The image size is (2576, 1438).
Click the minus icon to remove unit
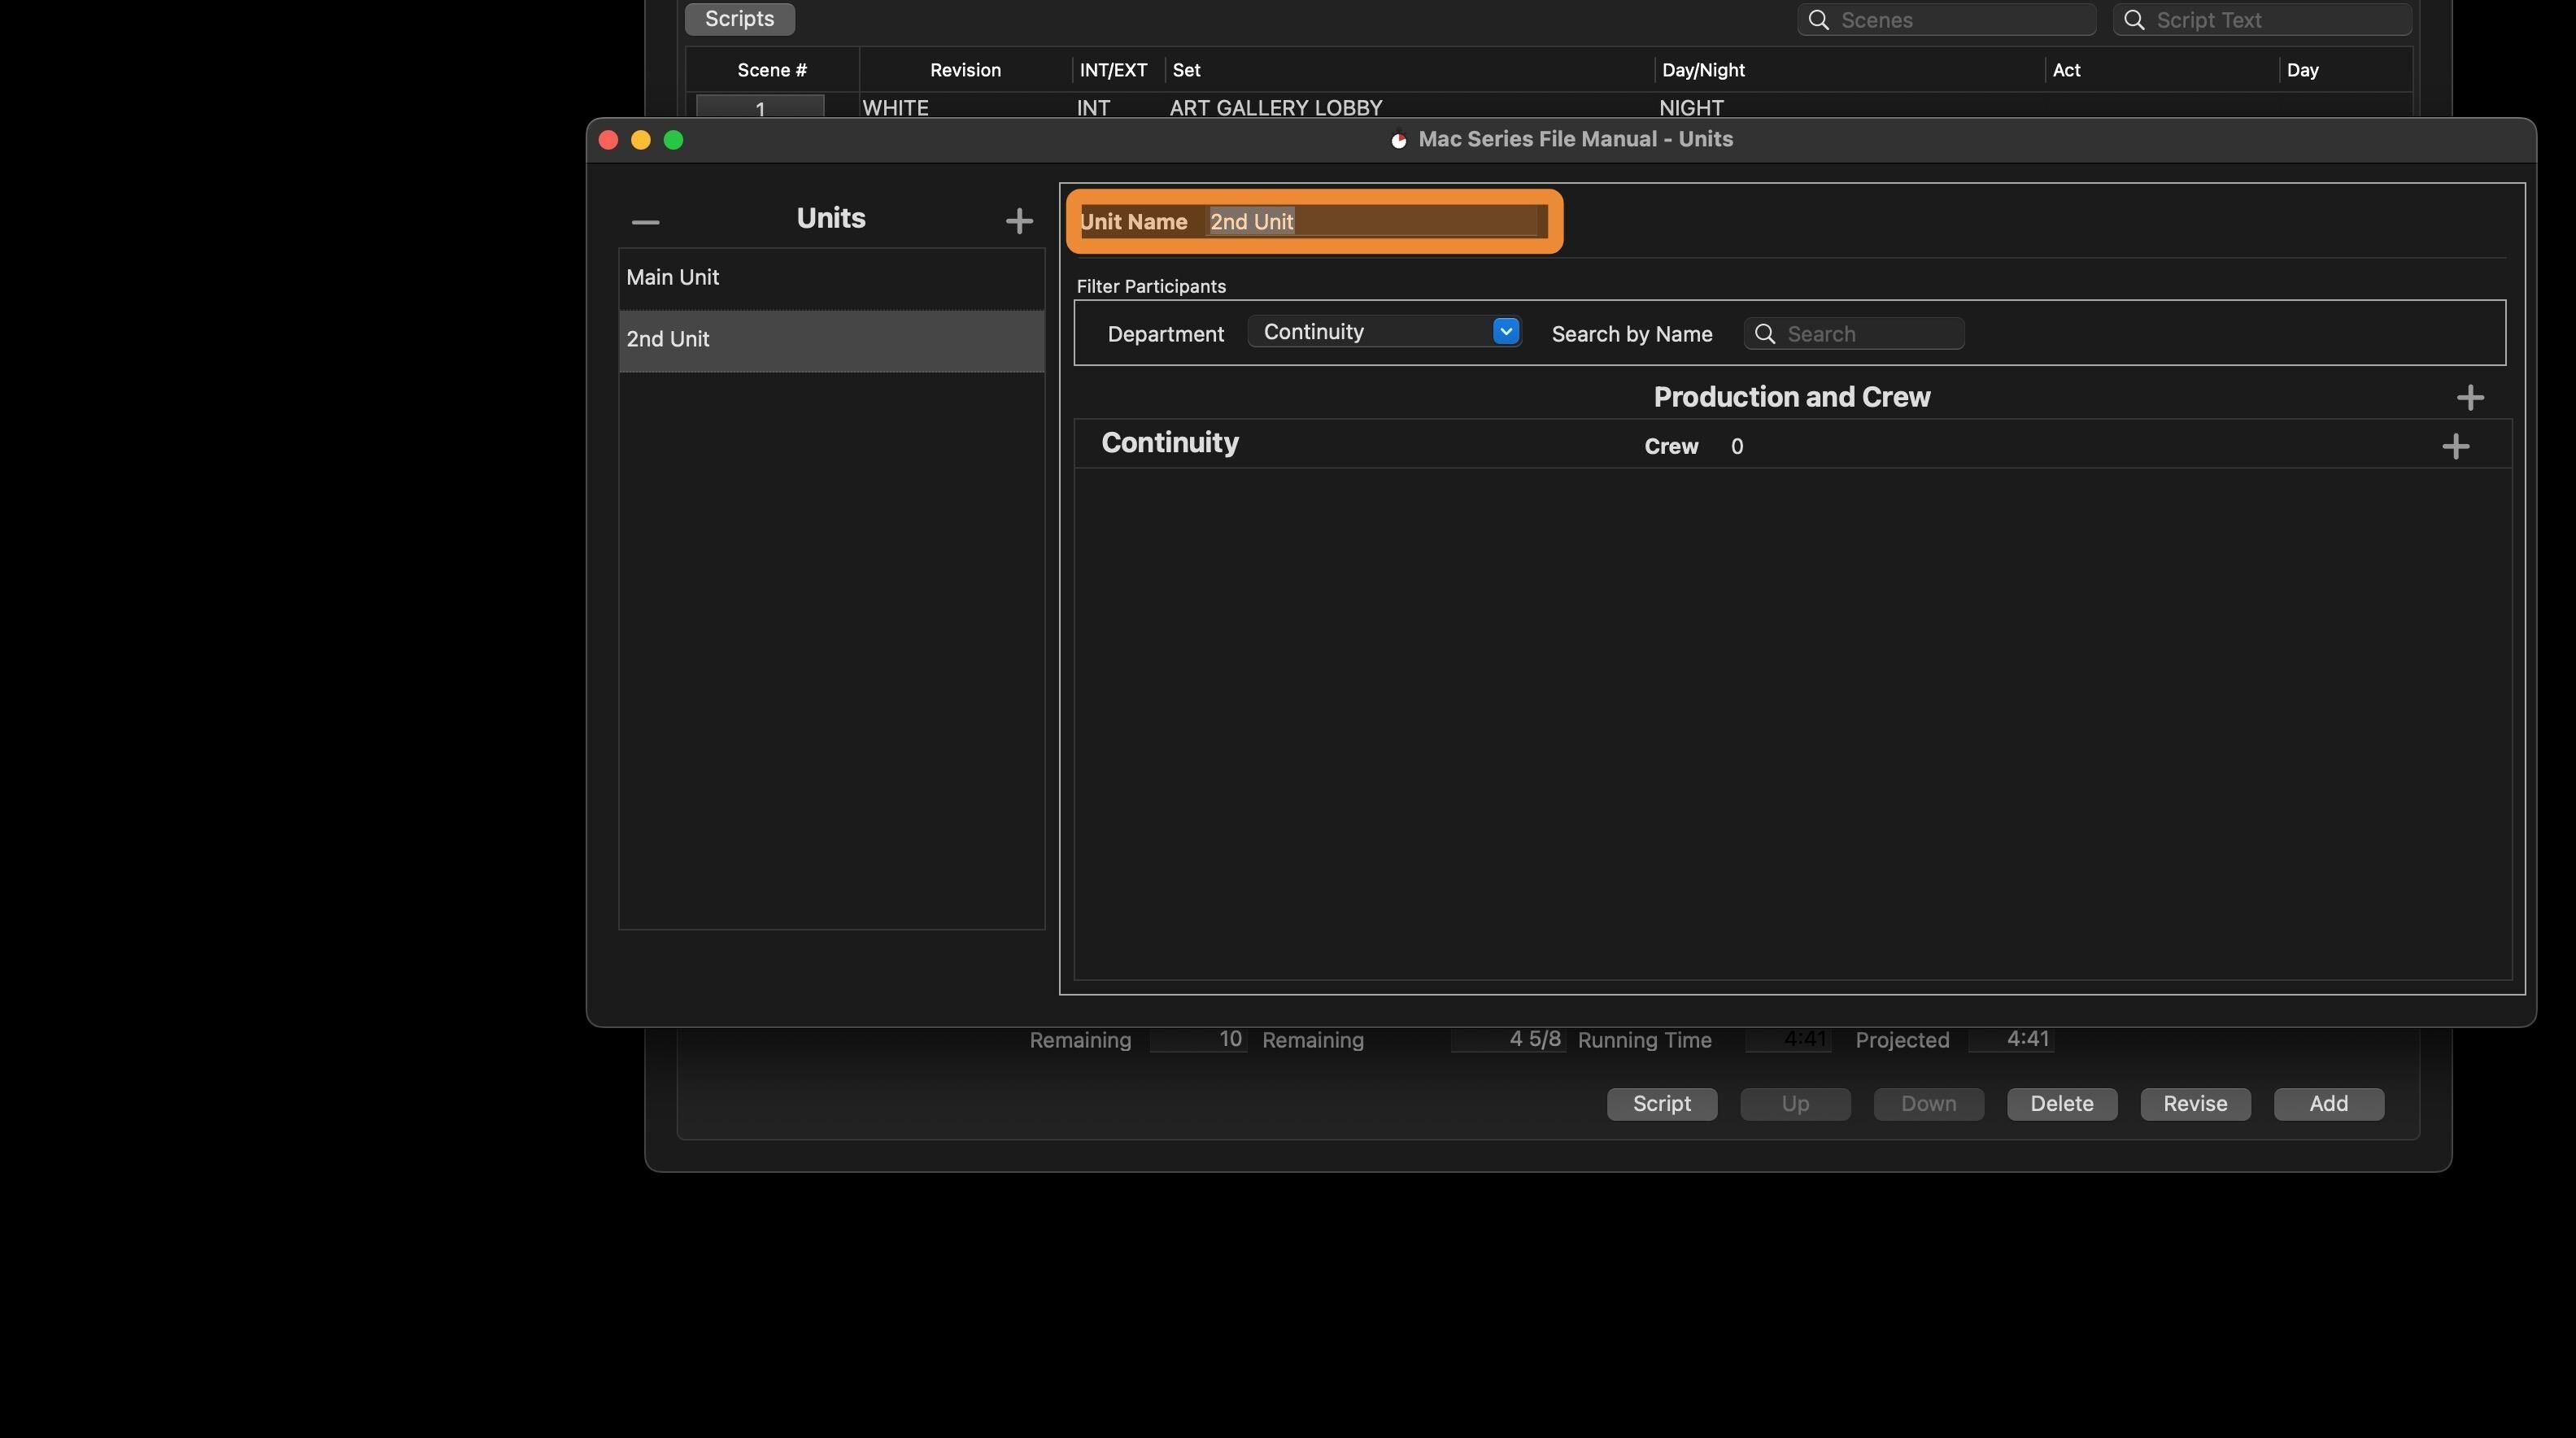tap(646, 221)
